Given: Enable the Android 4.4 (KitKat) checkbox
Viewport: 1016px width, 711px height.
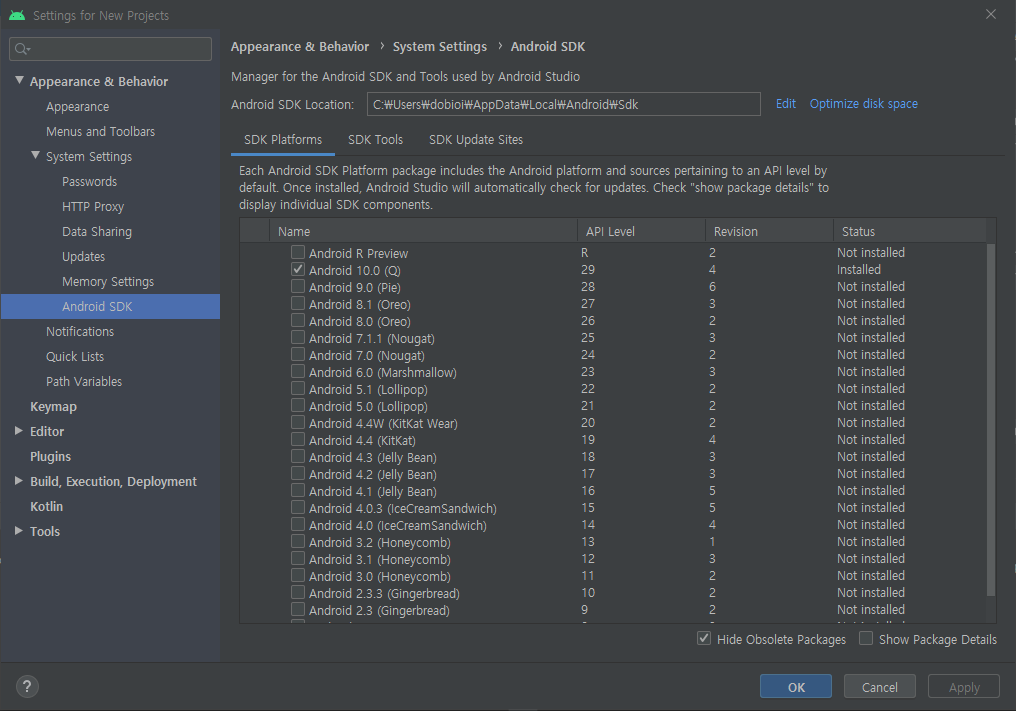Looking at the screenshot, I should pos(298,439).
